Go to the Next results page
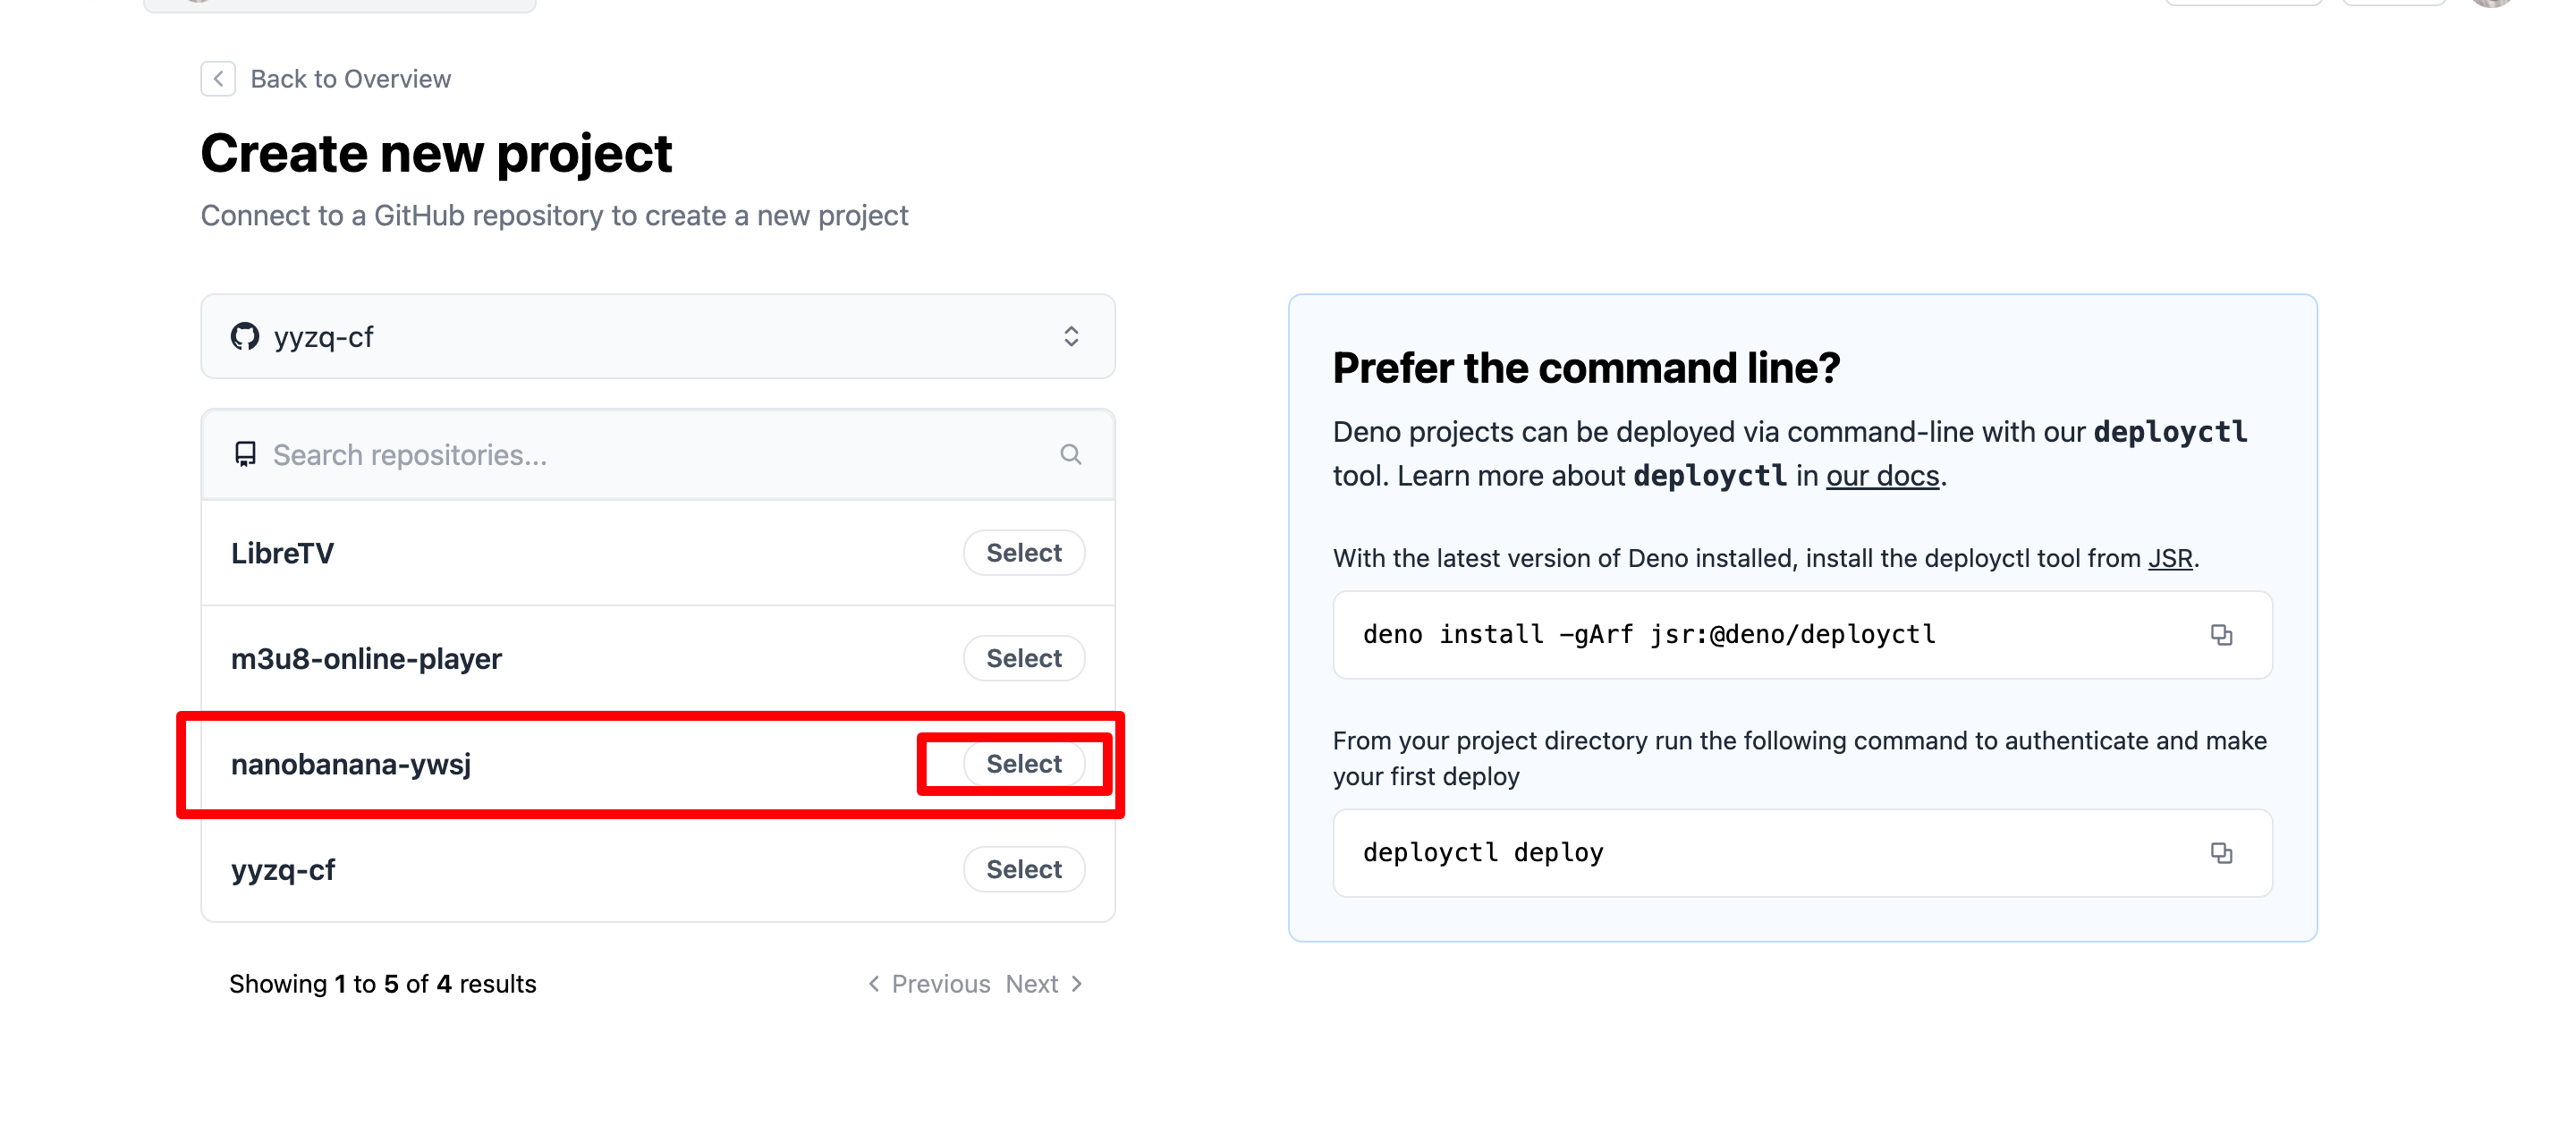This screenshot has height=1125, width=2576. pos(1032,984)
